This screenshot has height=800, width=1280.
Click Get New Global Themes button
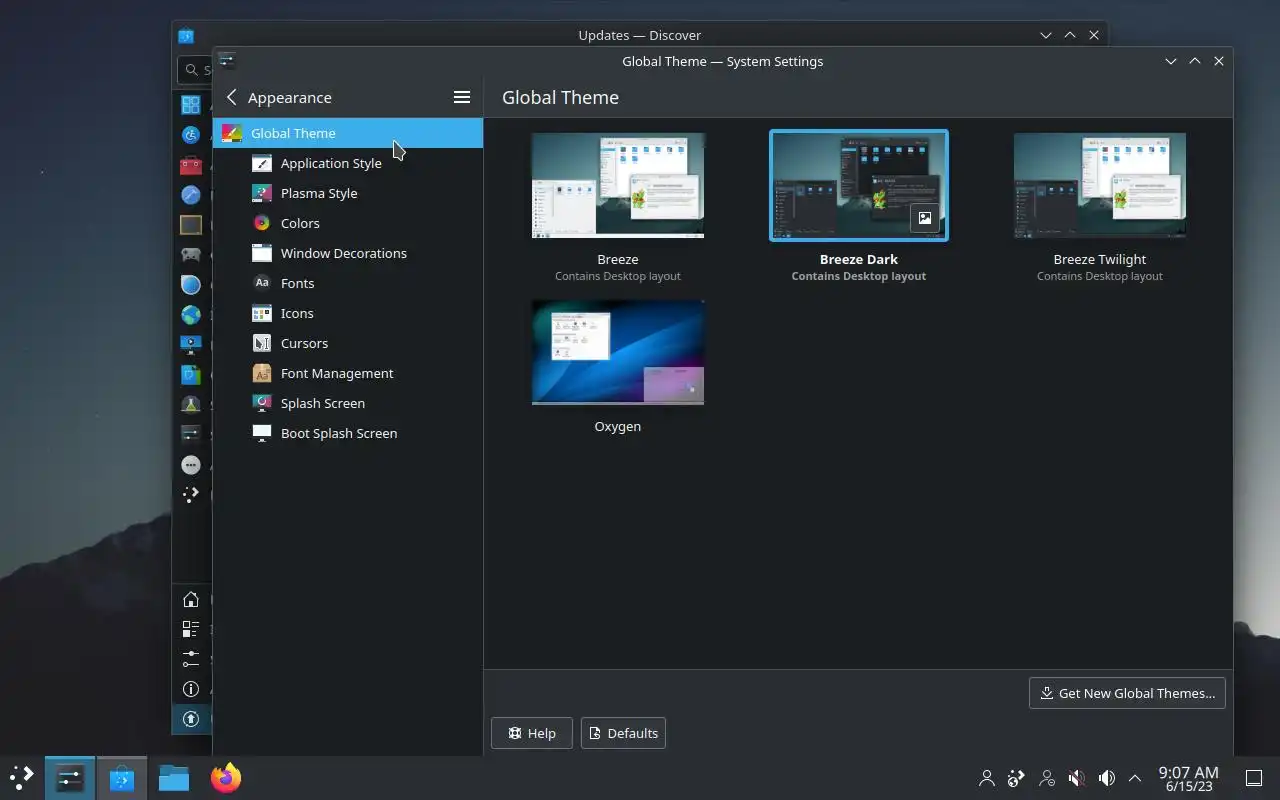click(x=1127, y=693)
